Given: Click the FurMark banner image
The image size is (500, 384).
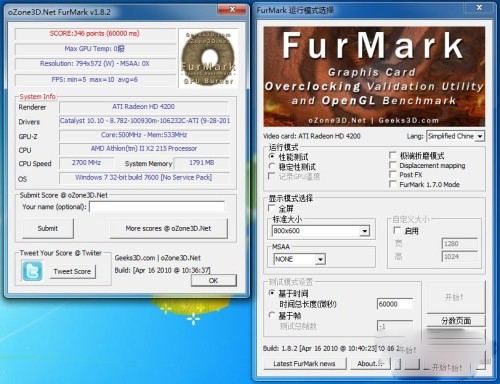Looking at the screenshot, I should [374, 76].
